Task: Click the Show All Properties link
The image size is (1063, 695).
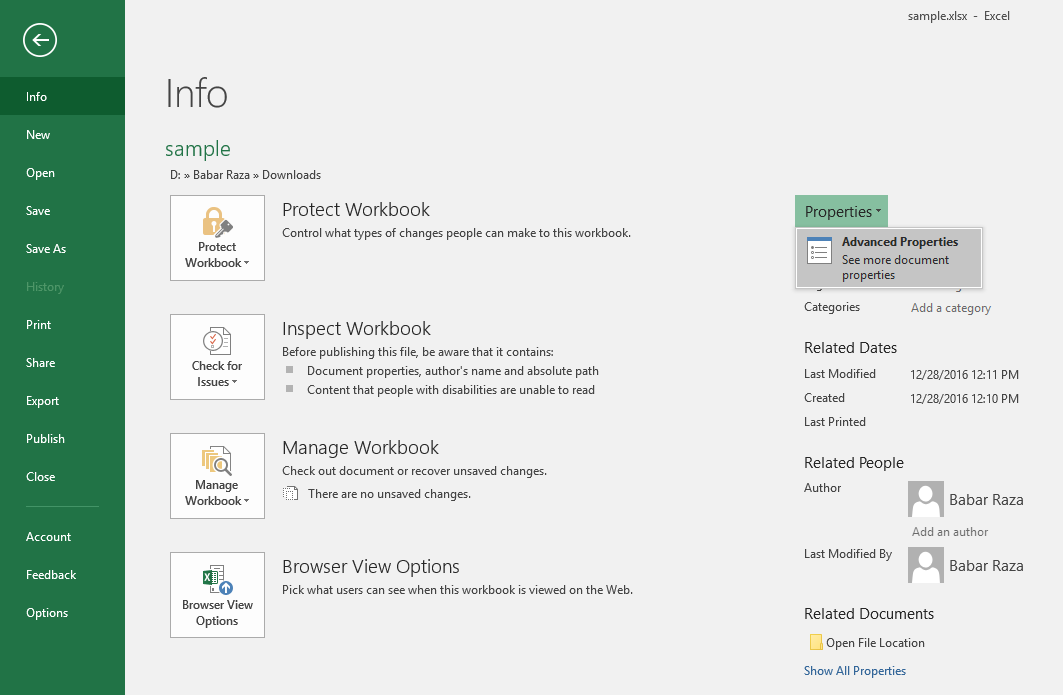Action: pyautogui.click(x=855, y=671)
